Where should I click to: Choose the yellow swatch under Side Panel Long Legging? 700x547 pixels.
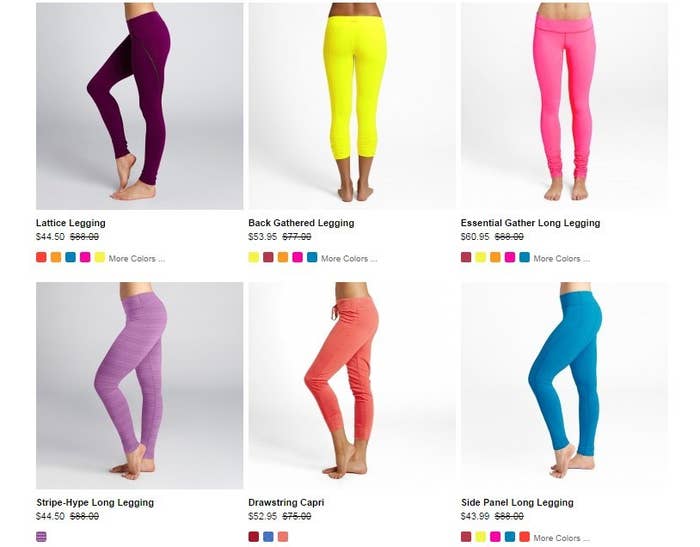pos(480,537)
